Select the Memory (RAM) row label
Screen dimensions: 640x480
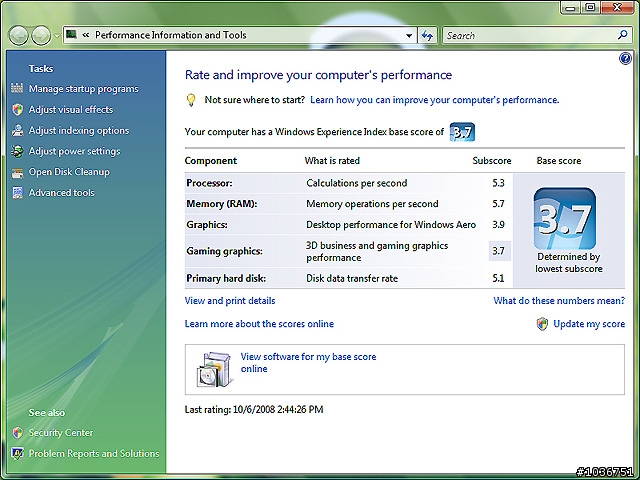coord(222,204)
